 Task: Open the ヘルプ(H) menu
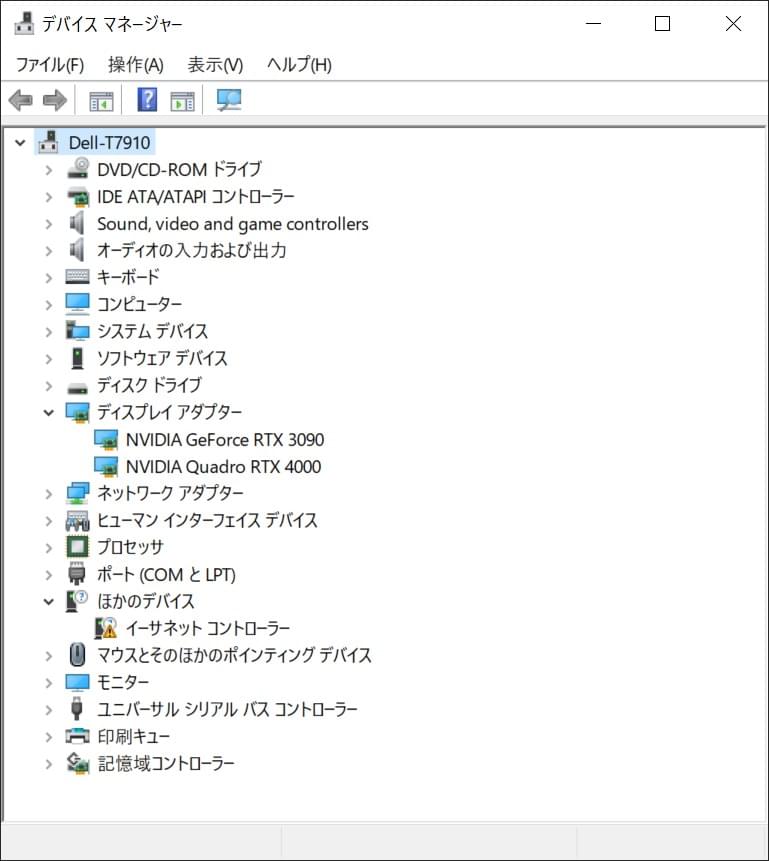pyautogui.click(x=299, y=65)
